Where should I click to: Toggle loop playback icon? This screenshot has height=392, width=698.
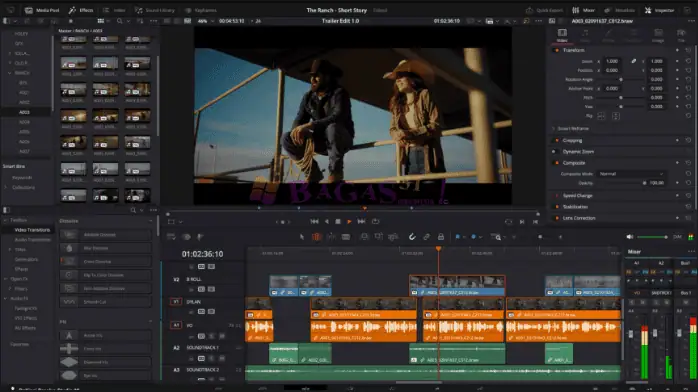[376, 222]
